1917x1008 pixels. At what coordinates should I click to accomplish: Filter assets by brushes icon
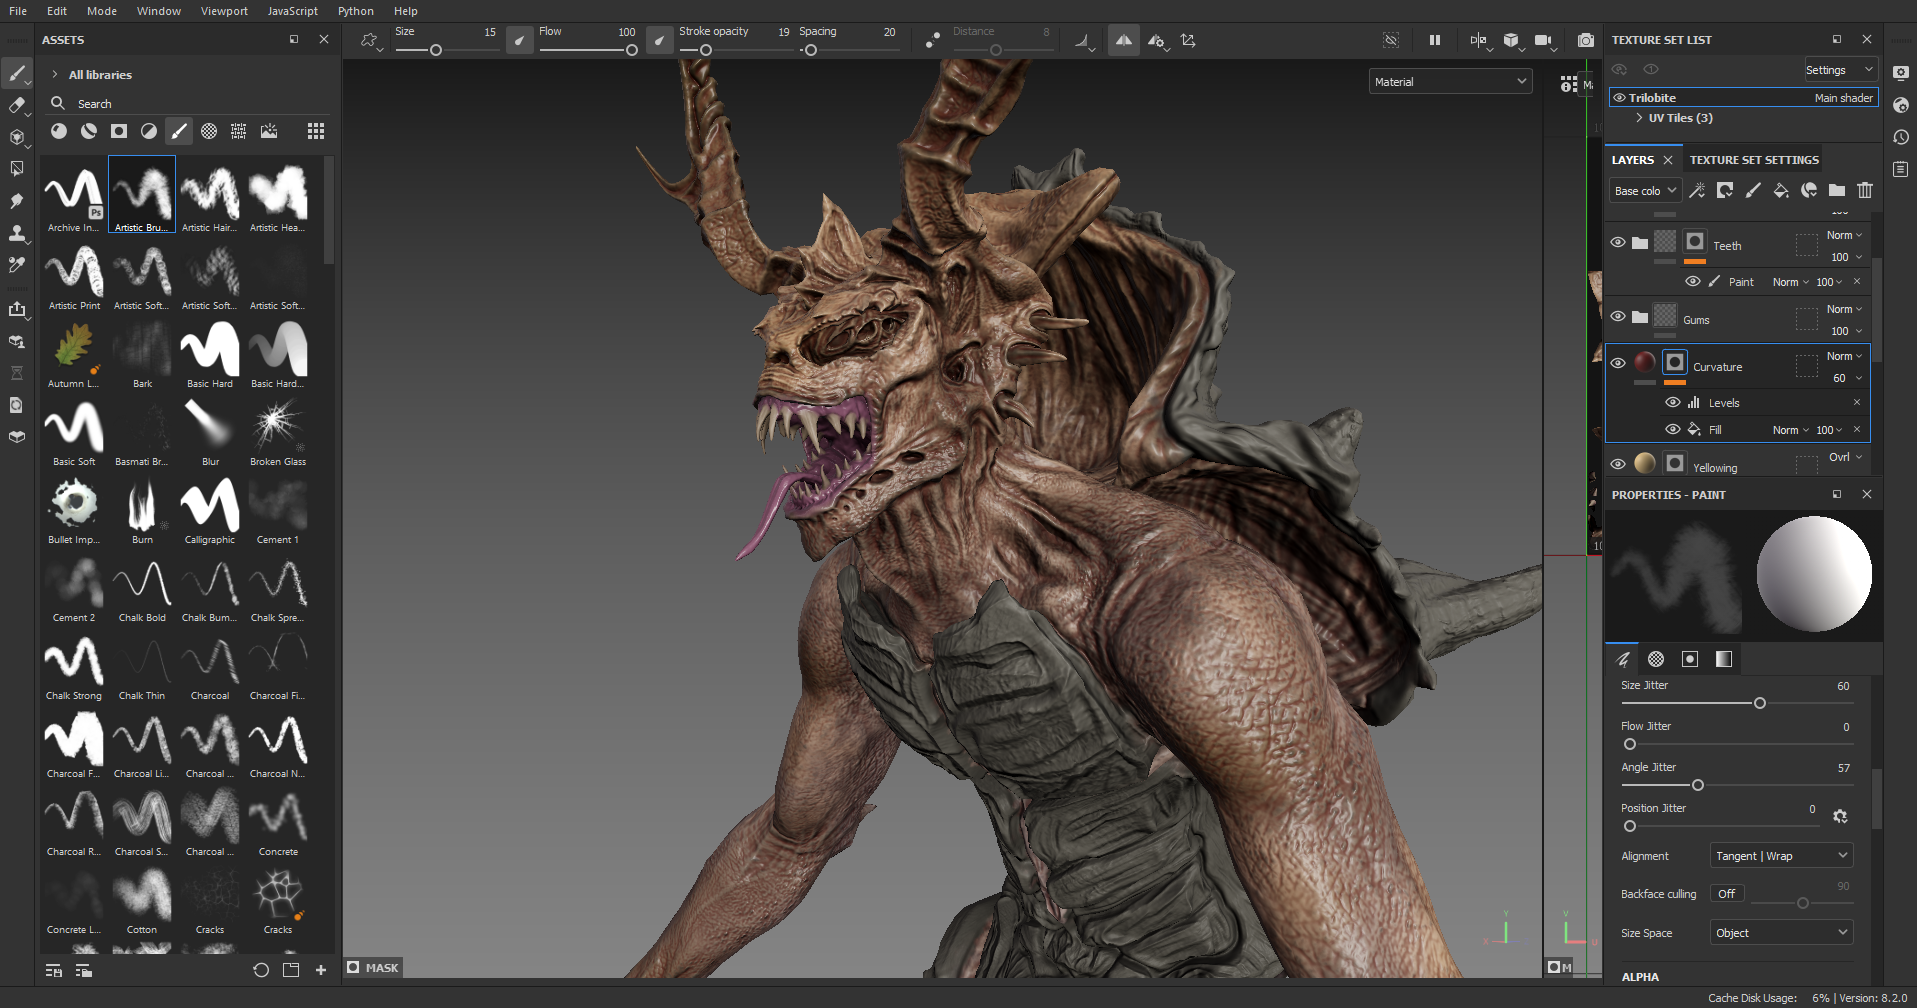[x=179, y=131]
